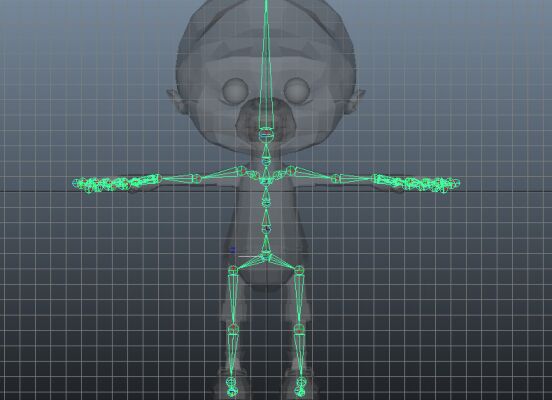552x400 pixels.
Task: Select the hip joint on screen-right leg
Action: (299, 270)
